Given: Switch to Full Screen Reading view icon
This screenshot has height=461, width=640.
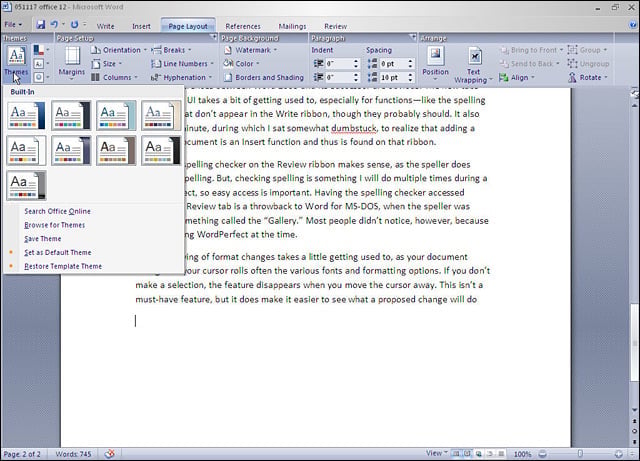Looking at the screenshot, I should [467, 454].
